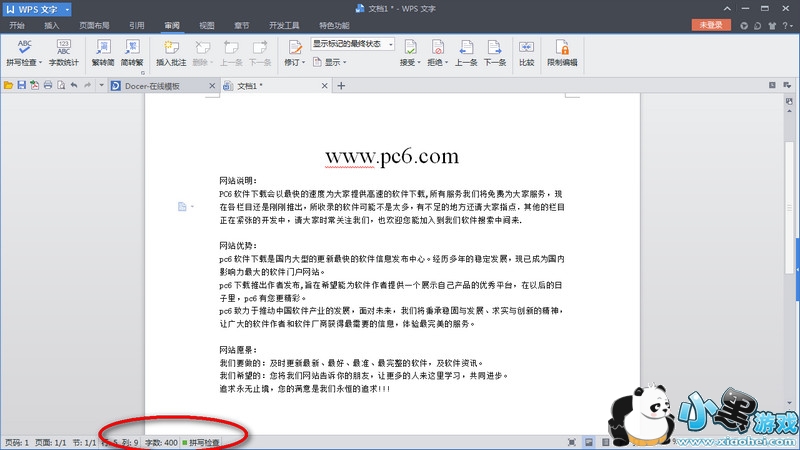800x450 pixels.
Task: Click the open folder icon in quick toolbar
Action: click(x=8, y=85)
